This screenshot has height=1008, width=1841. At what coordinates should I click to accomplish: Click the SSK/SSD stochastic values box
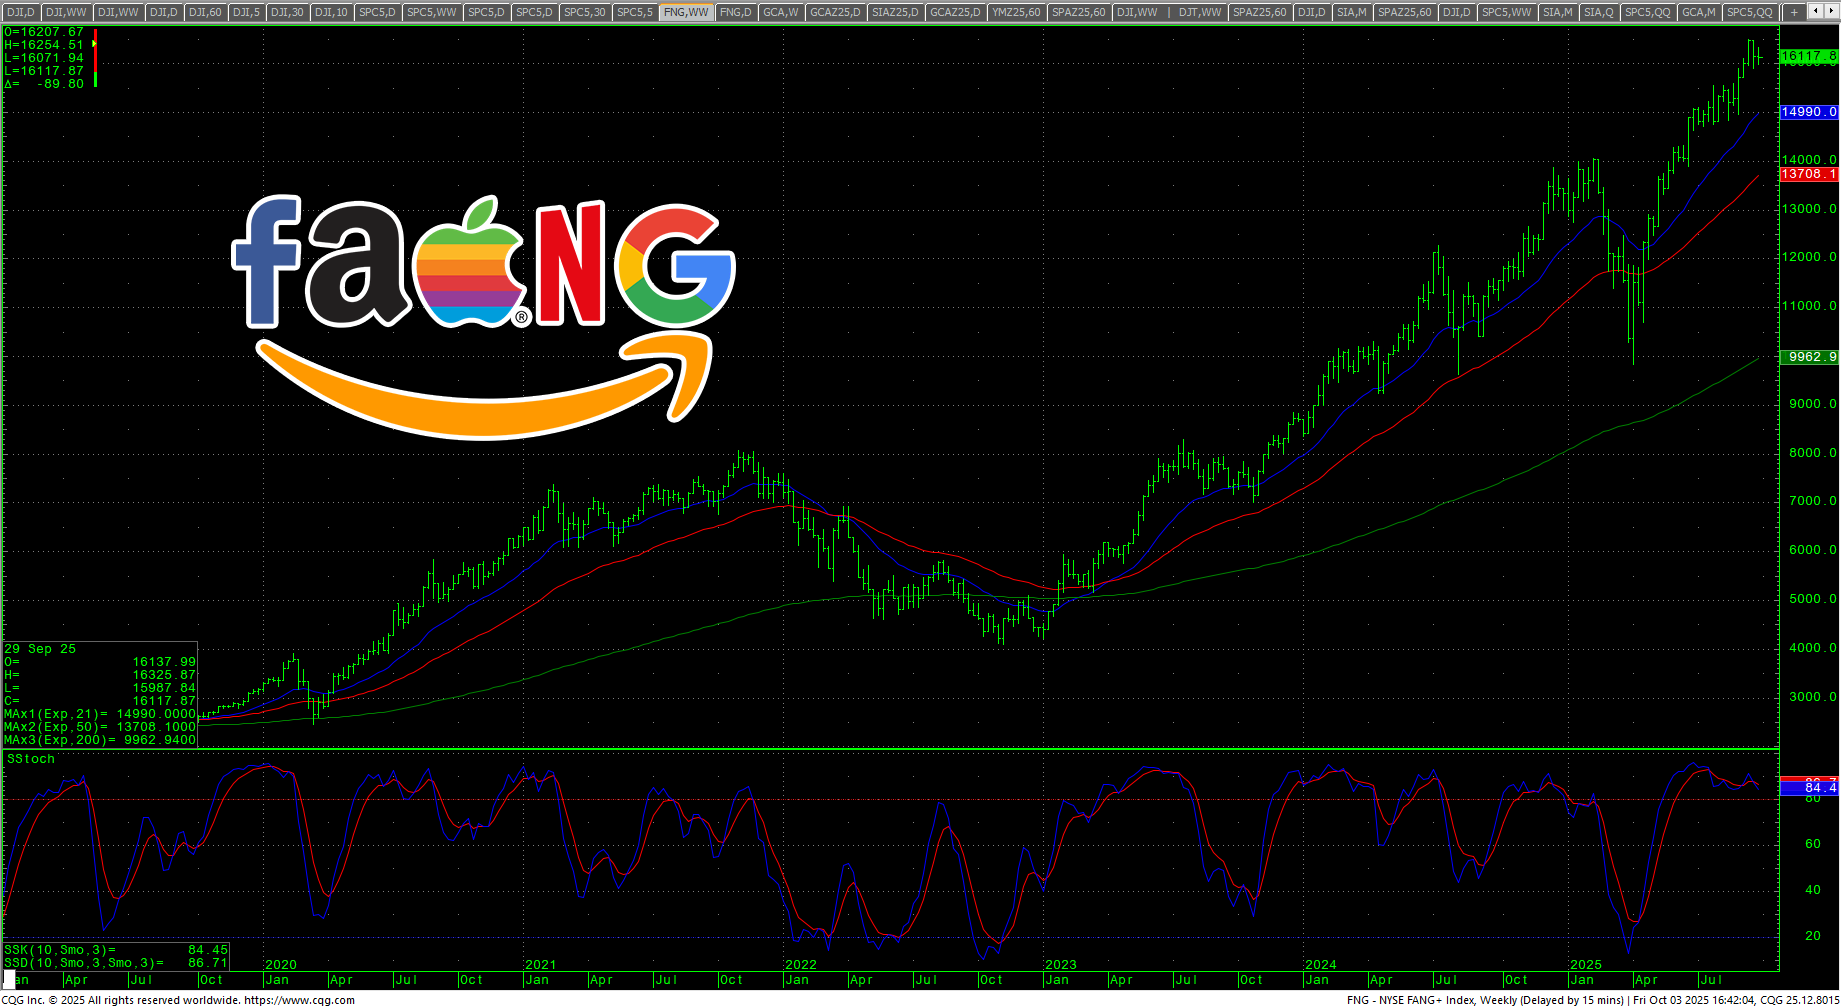pyautogui.click(x=116, y=956)
